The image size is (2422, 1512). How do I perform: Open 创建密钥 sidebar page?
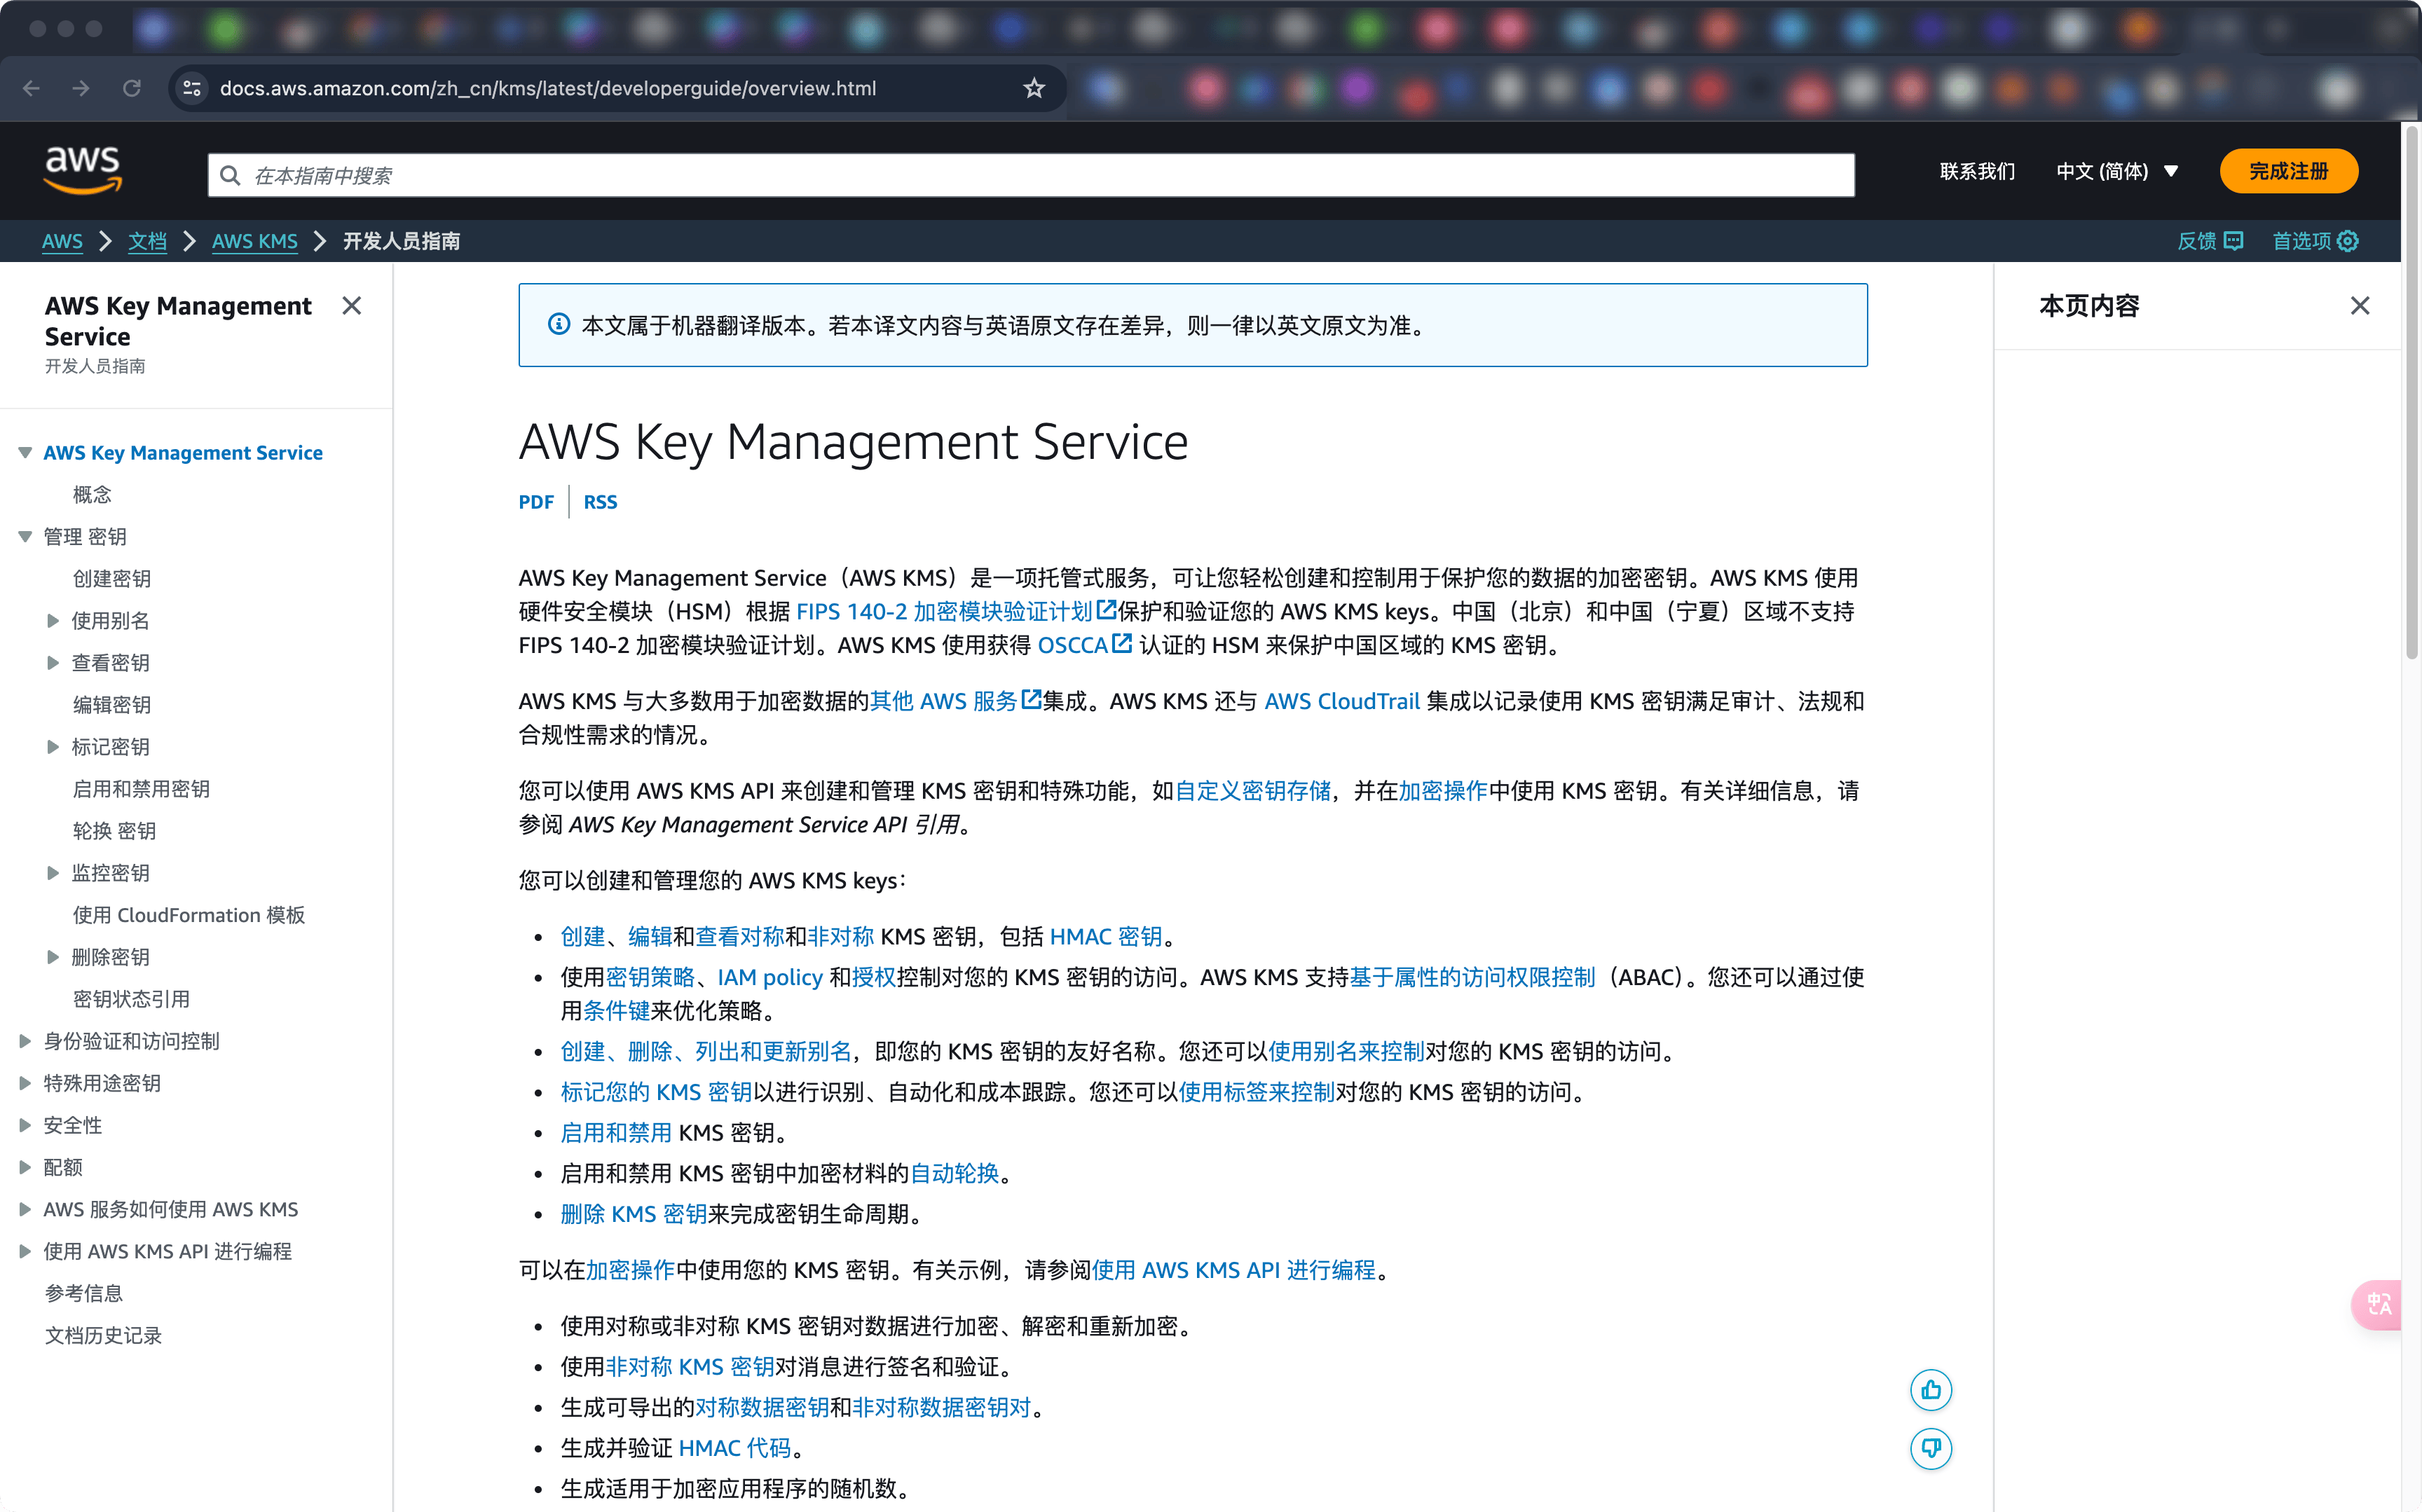click(x=112, y=579)
